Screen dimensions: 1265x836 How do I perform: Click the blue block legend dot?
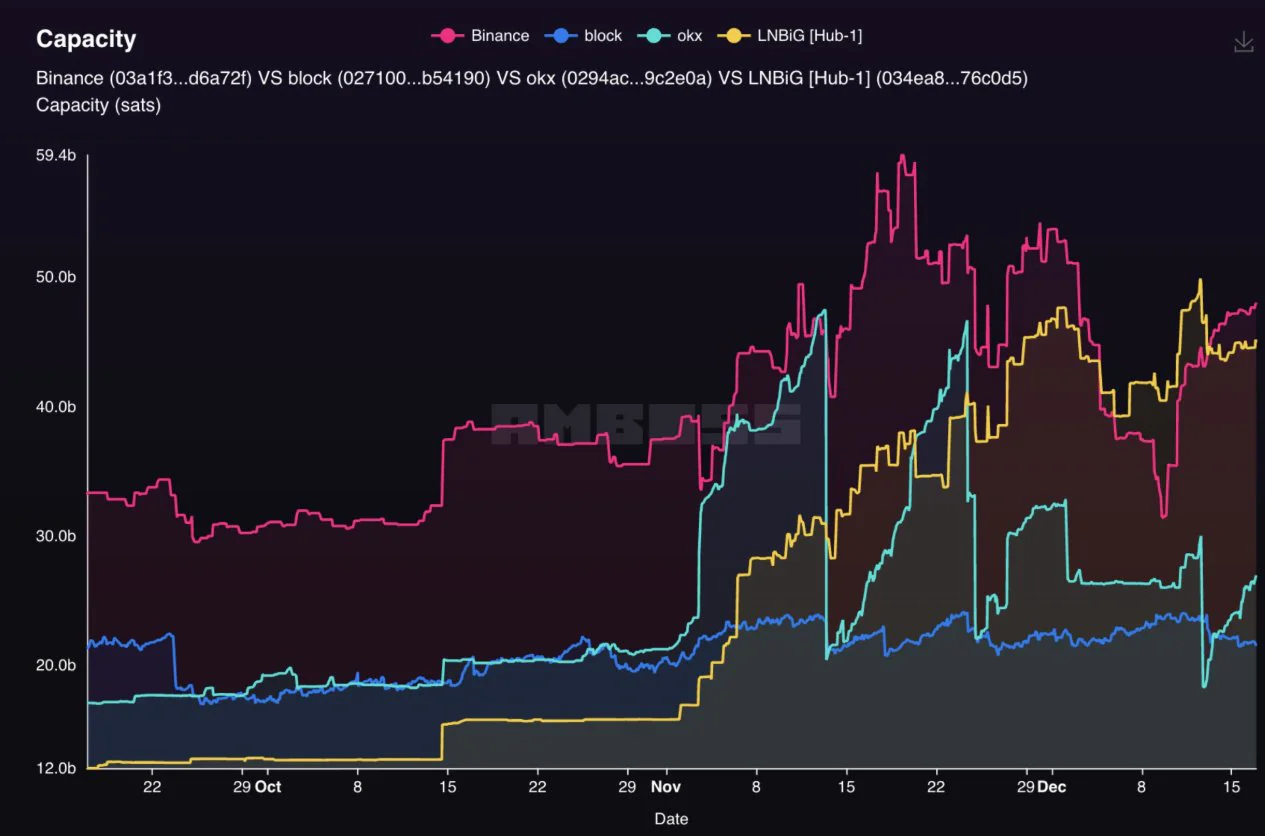(560, 35)
